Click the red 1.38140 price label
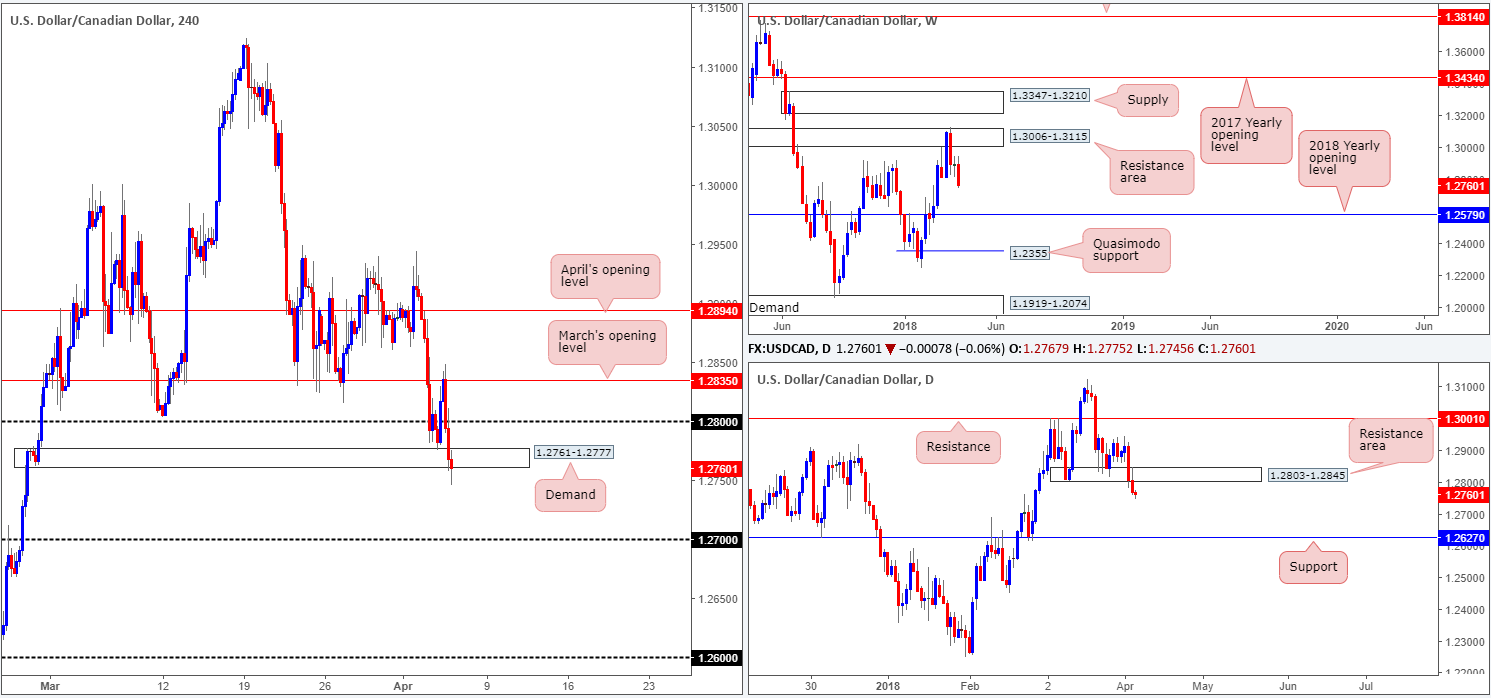The width and height of the screenshot is (1491, 698). (1462, 18)
